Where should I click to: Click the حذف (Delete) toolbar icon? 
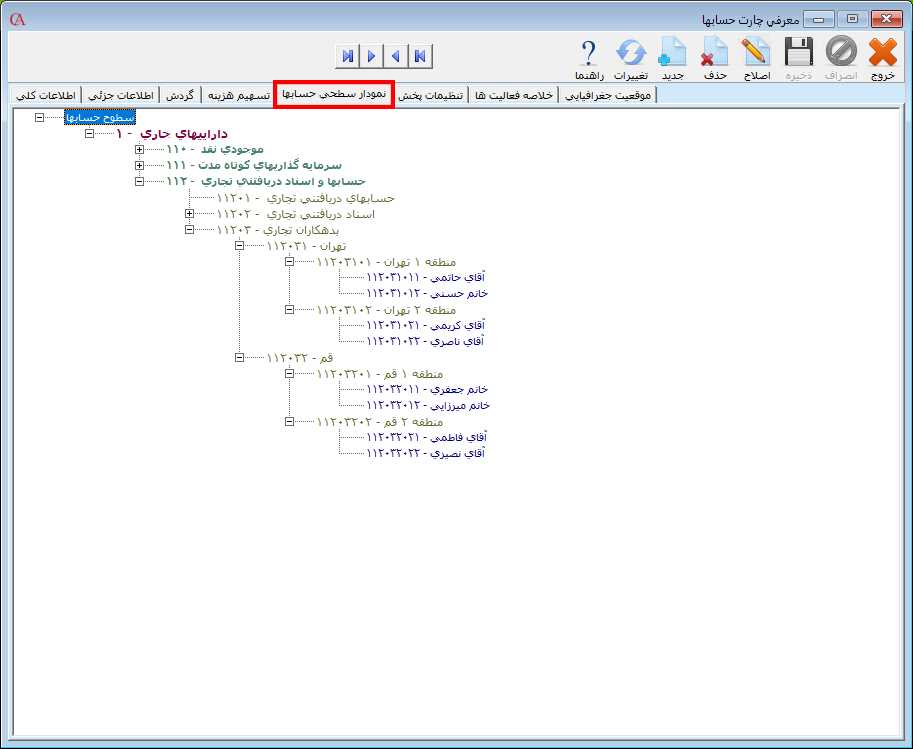coord(714,53)
